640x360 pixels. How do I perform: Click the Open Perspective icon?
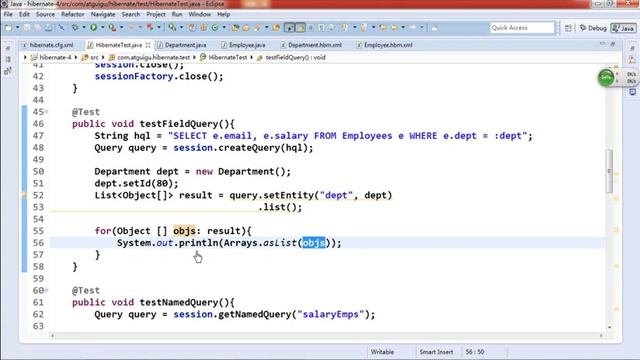coord(568,28)
